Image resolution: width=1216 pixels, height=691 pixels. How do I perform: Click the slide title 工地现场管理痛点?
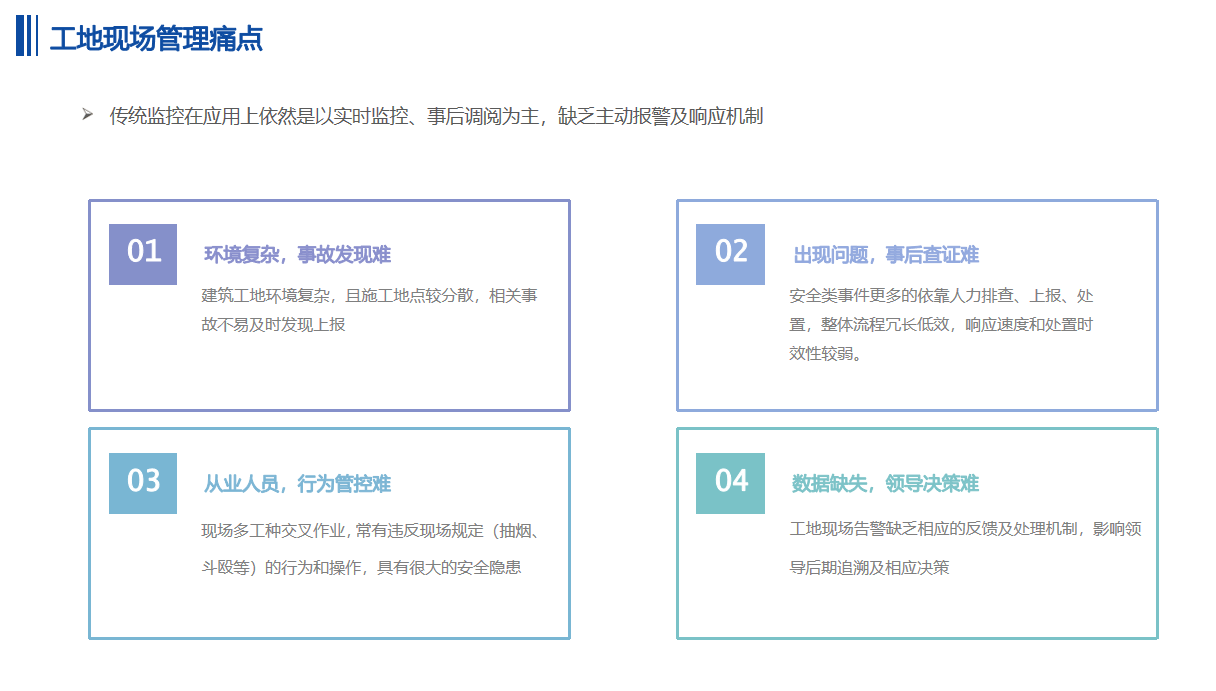pyautogui.click(x=156, y=38)
